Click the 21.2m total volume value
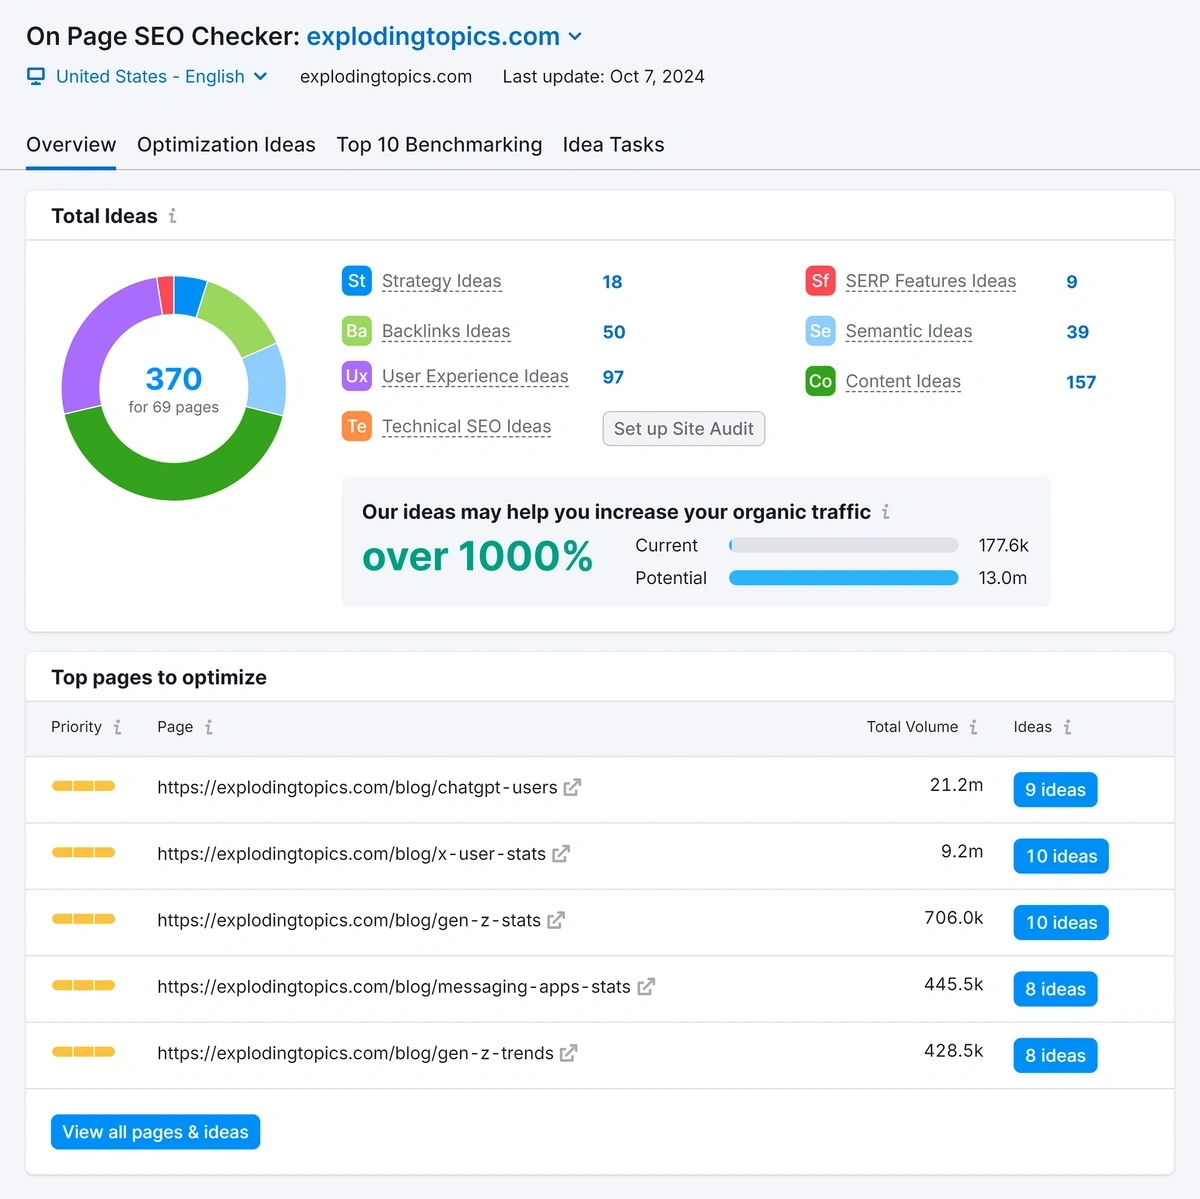 click(956, 785)
